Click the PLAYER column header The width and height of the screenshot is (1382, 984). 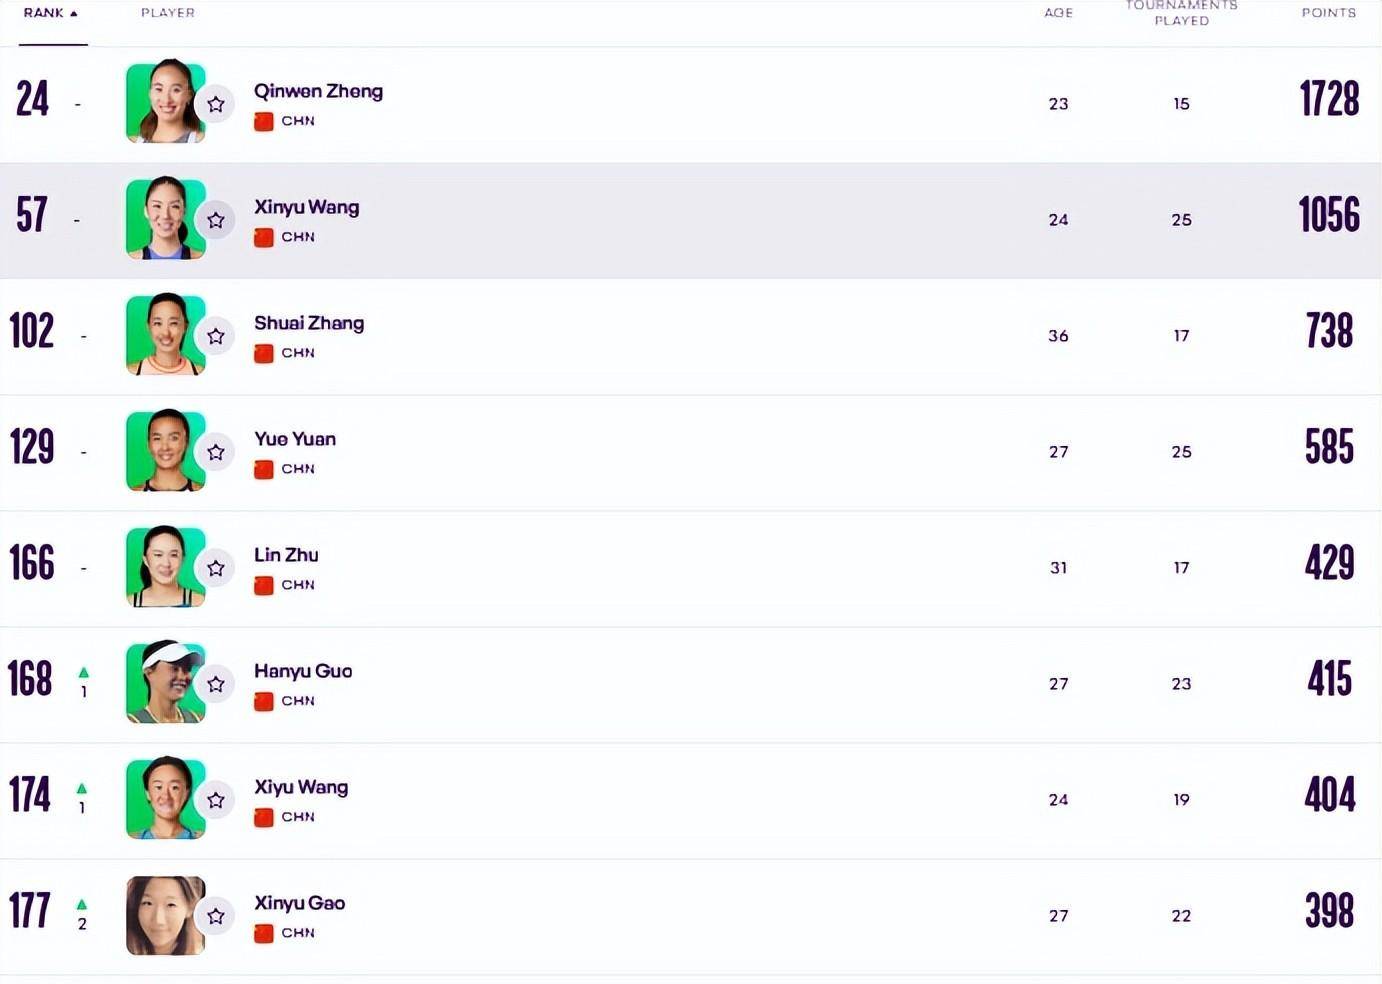coord(168,13)
